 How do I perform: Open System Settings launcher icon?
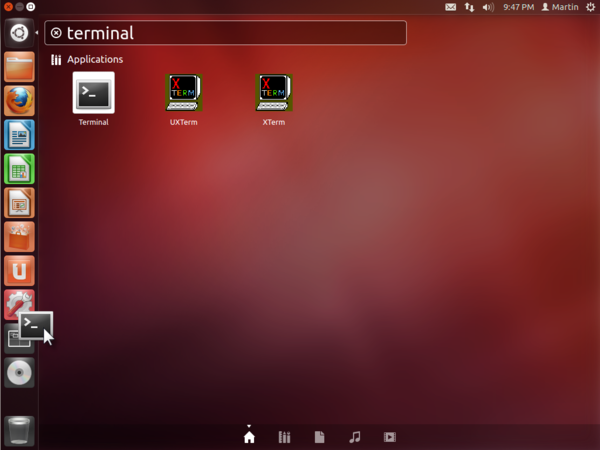(x=17, y=302)
